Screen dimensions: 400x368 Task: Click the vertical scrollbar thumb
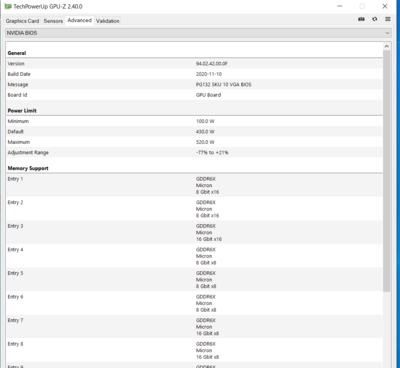tap(387, 171)
